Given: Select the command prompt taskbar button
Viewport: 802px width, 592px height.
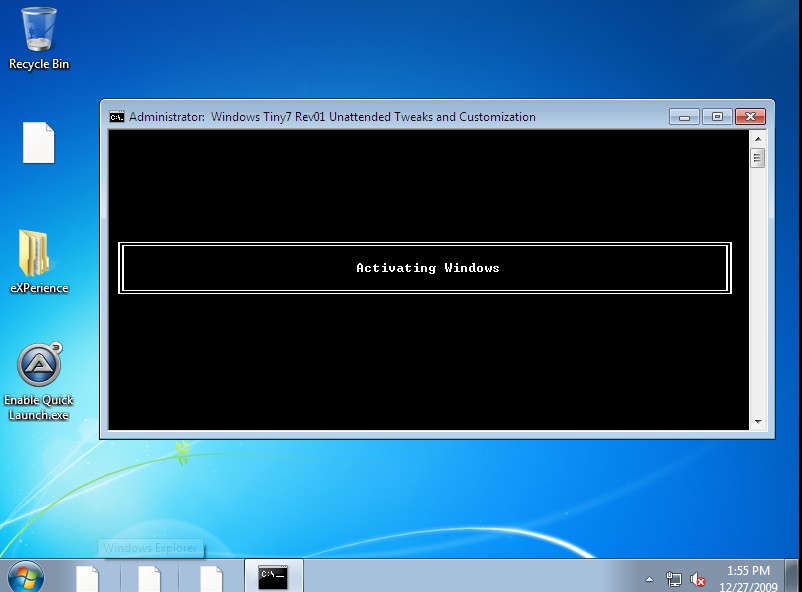Looking at the screenshot, I should [x=273, y=577].
